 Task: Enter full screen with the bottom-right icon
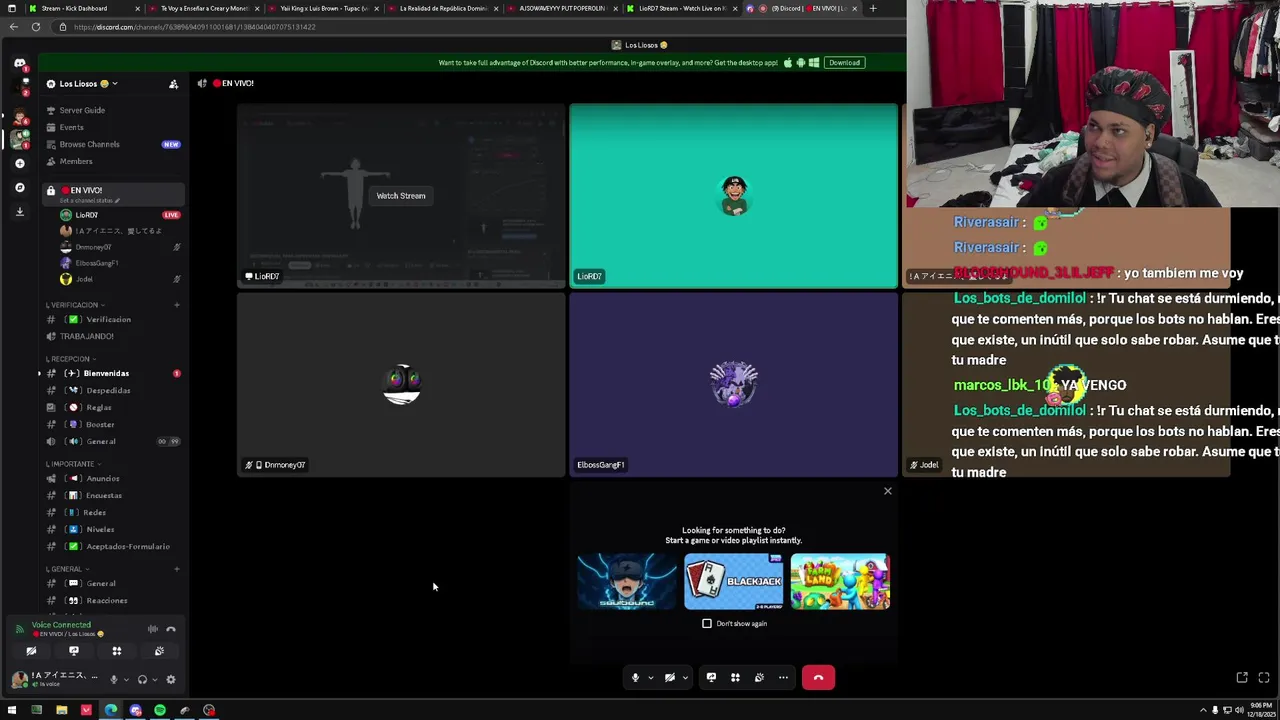click(x=1263, y=678)
